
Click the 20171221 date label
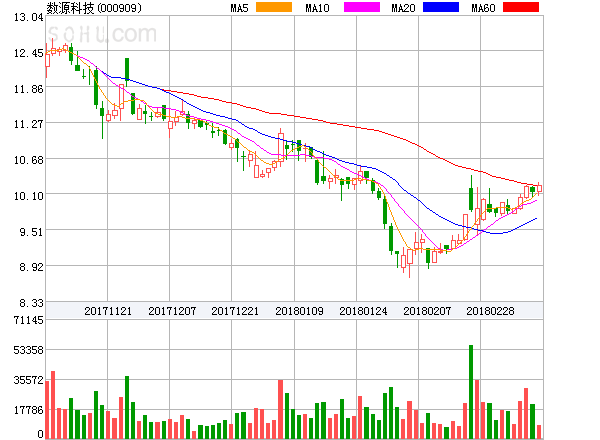tap(235, 311)
